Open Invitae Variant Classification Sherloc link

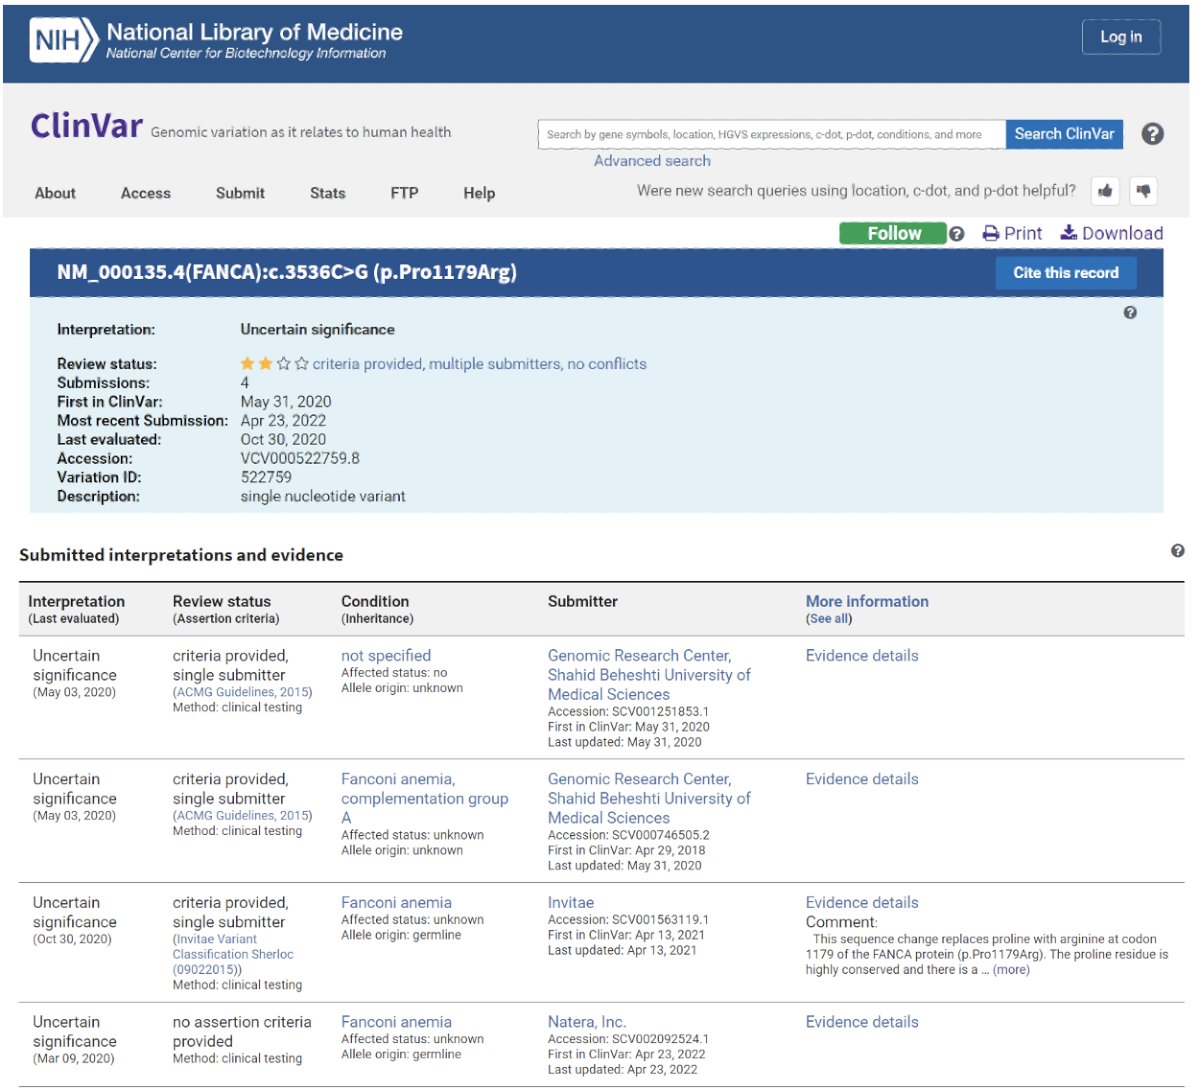coord(233,954)
